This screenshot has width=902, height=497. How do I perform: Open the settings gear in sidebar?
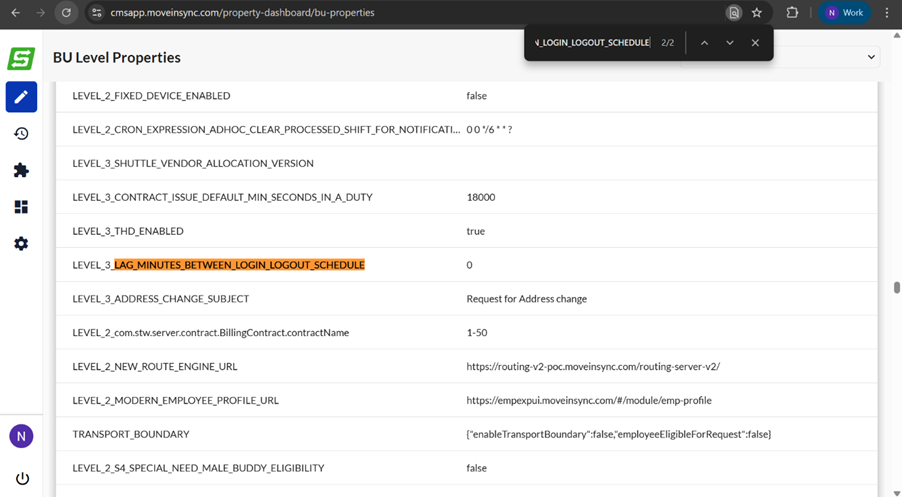tap(21, 244)
